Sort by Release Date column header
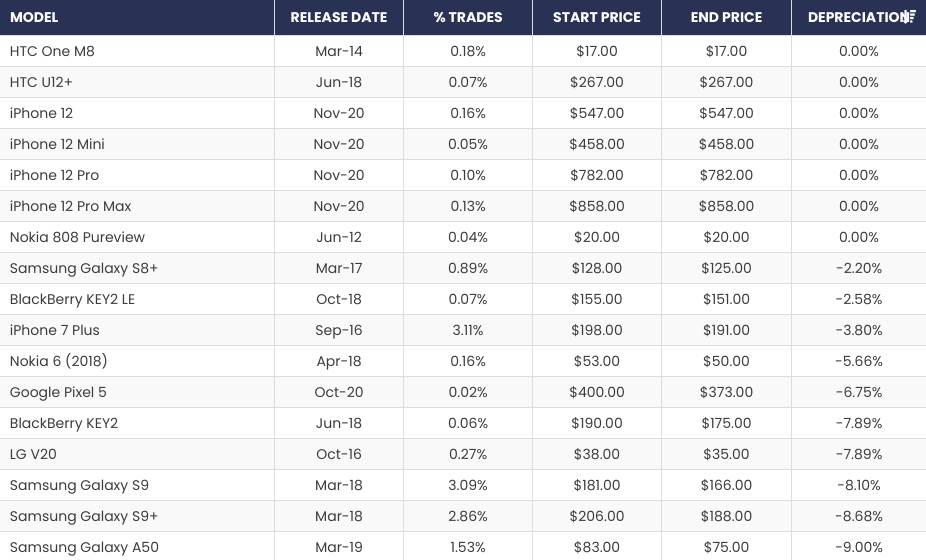This screenshot has height=560, width=926. (x=339, y=17)
